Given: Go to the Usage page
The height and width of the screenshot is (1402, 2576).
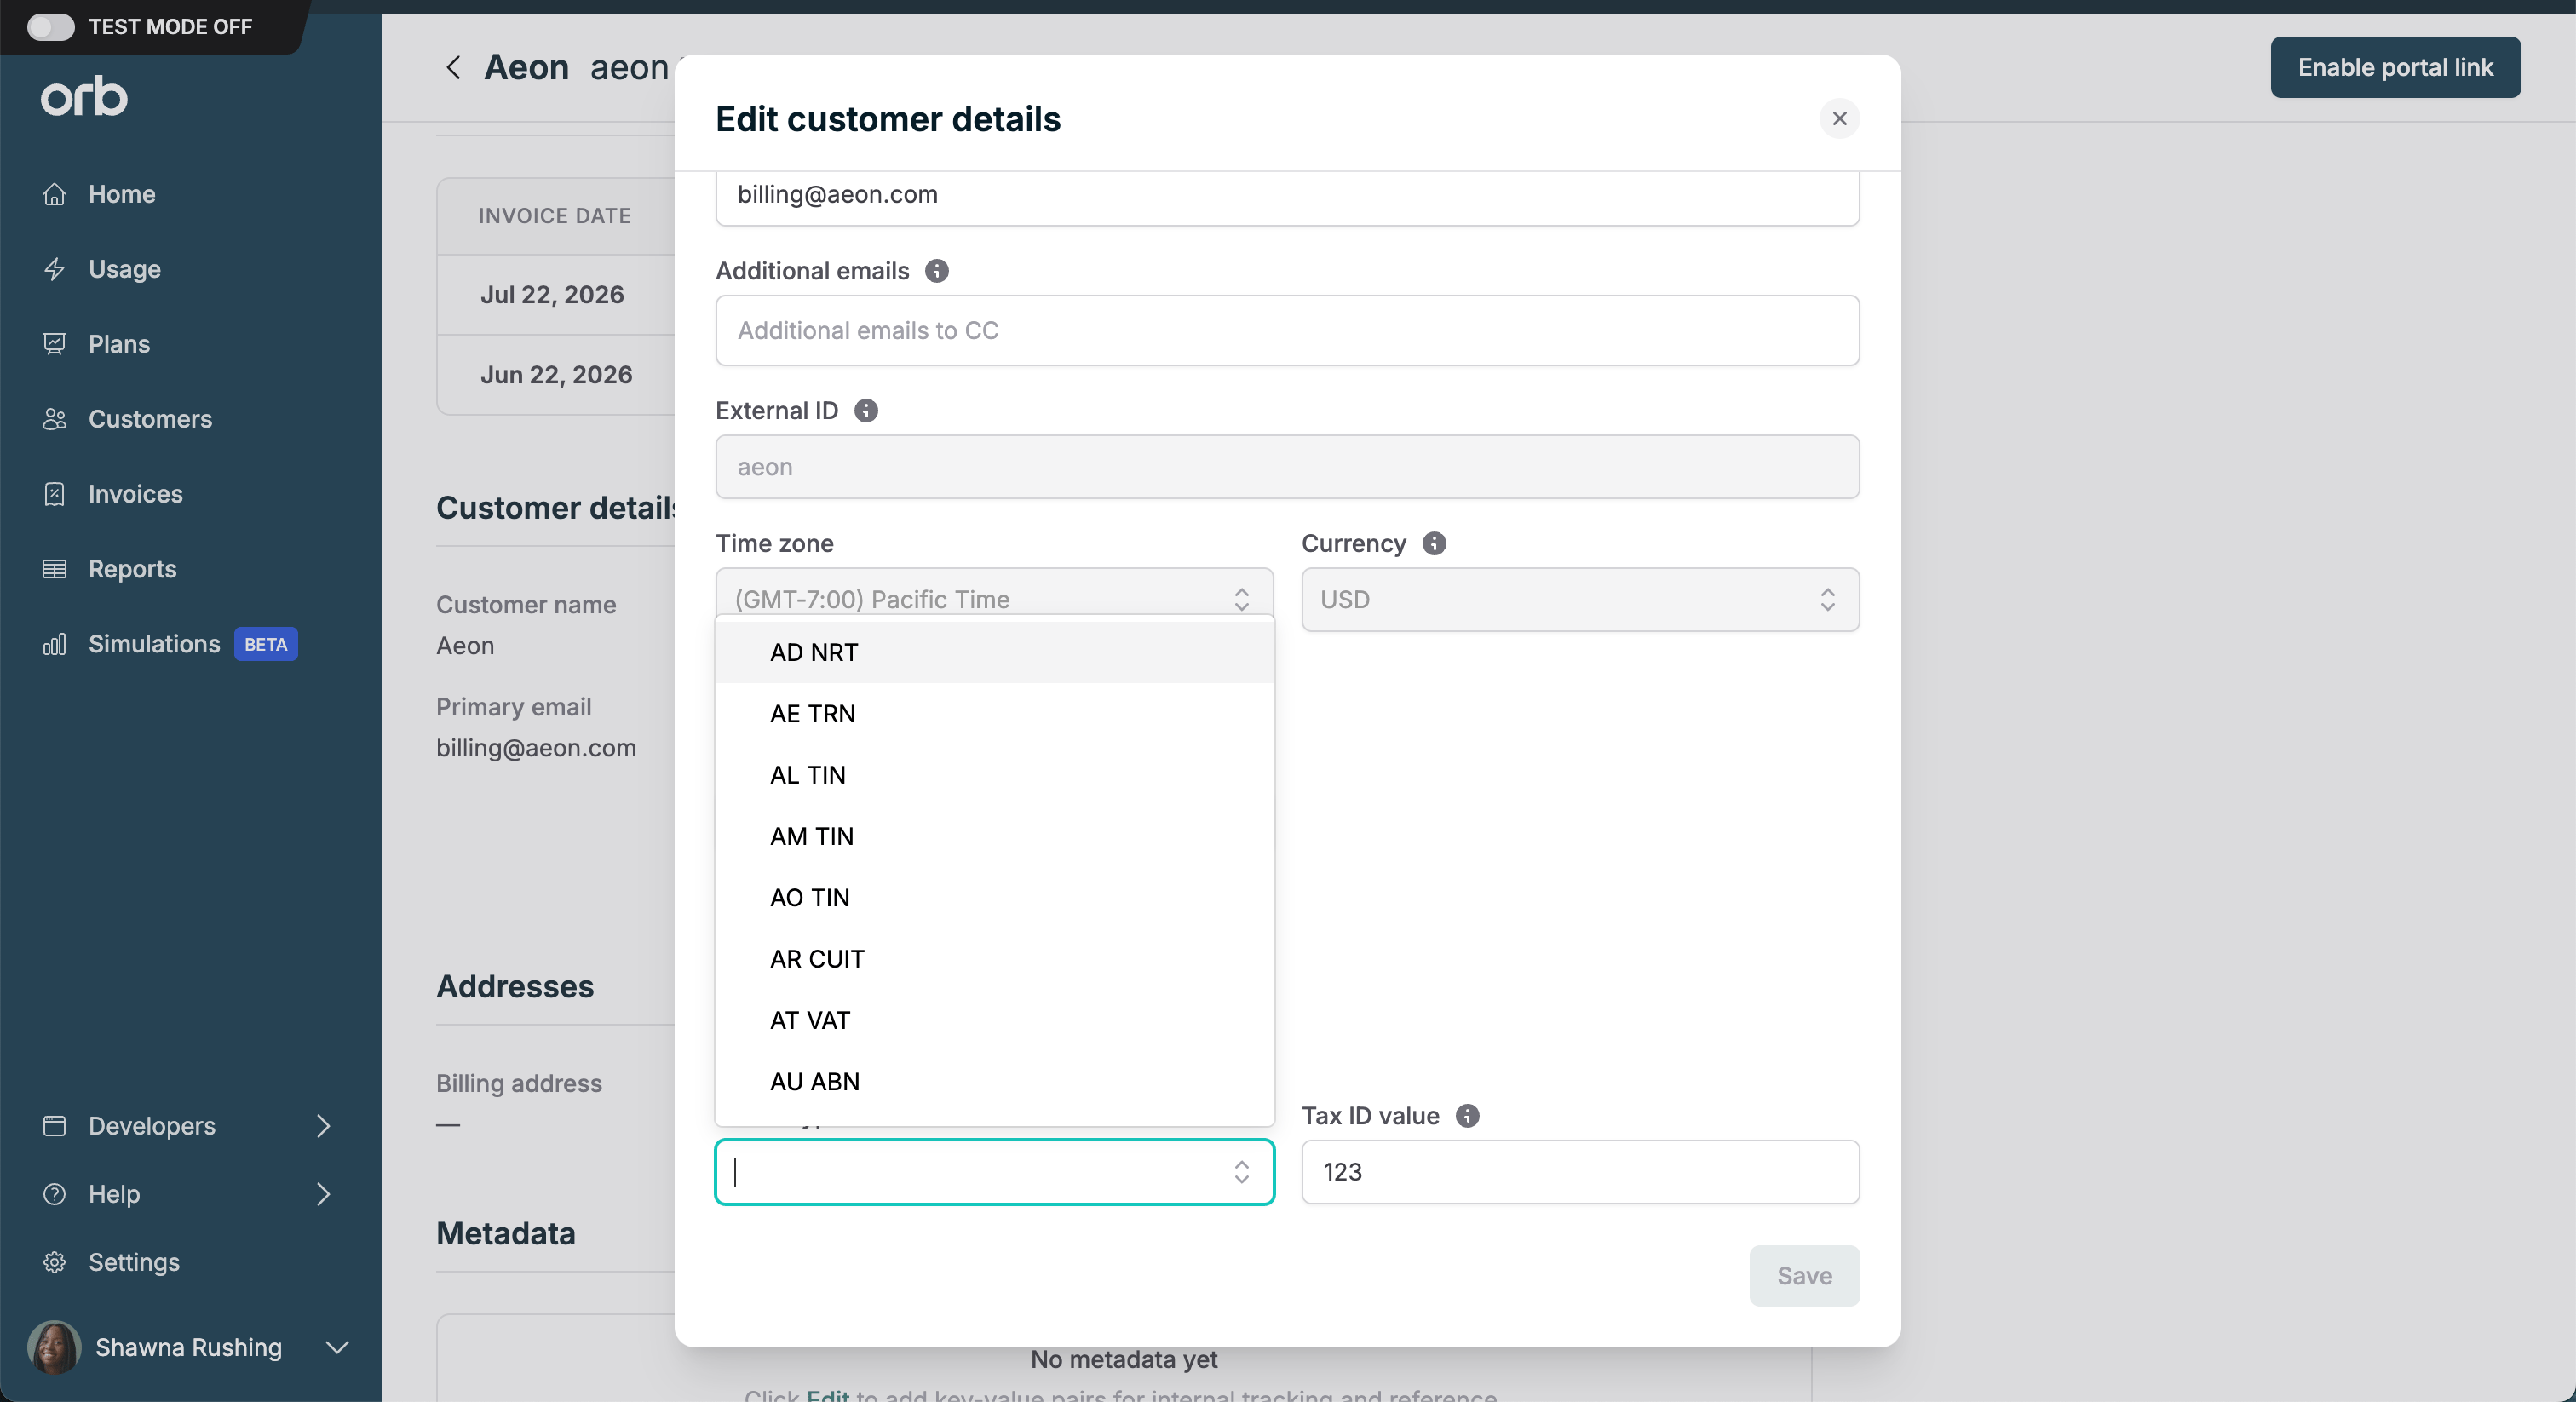Looking at the screenshot, I should [x=124, y=269].
